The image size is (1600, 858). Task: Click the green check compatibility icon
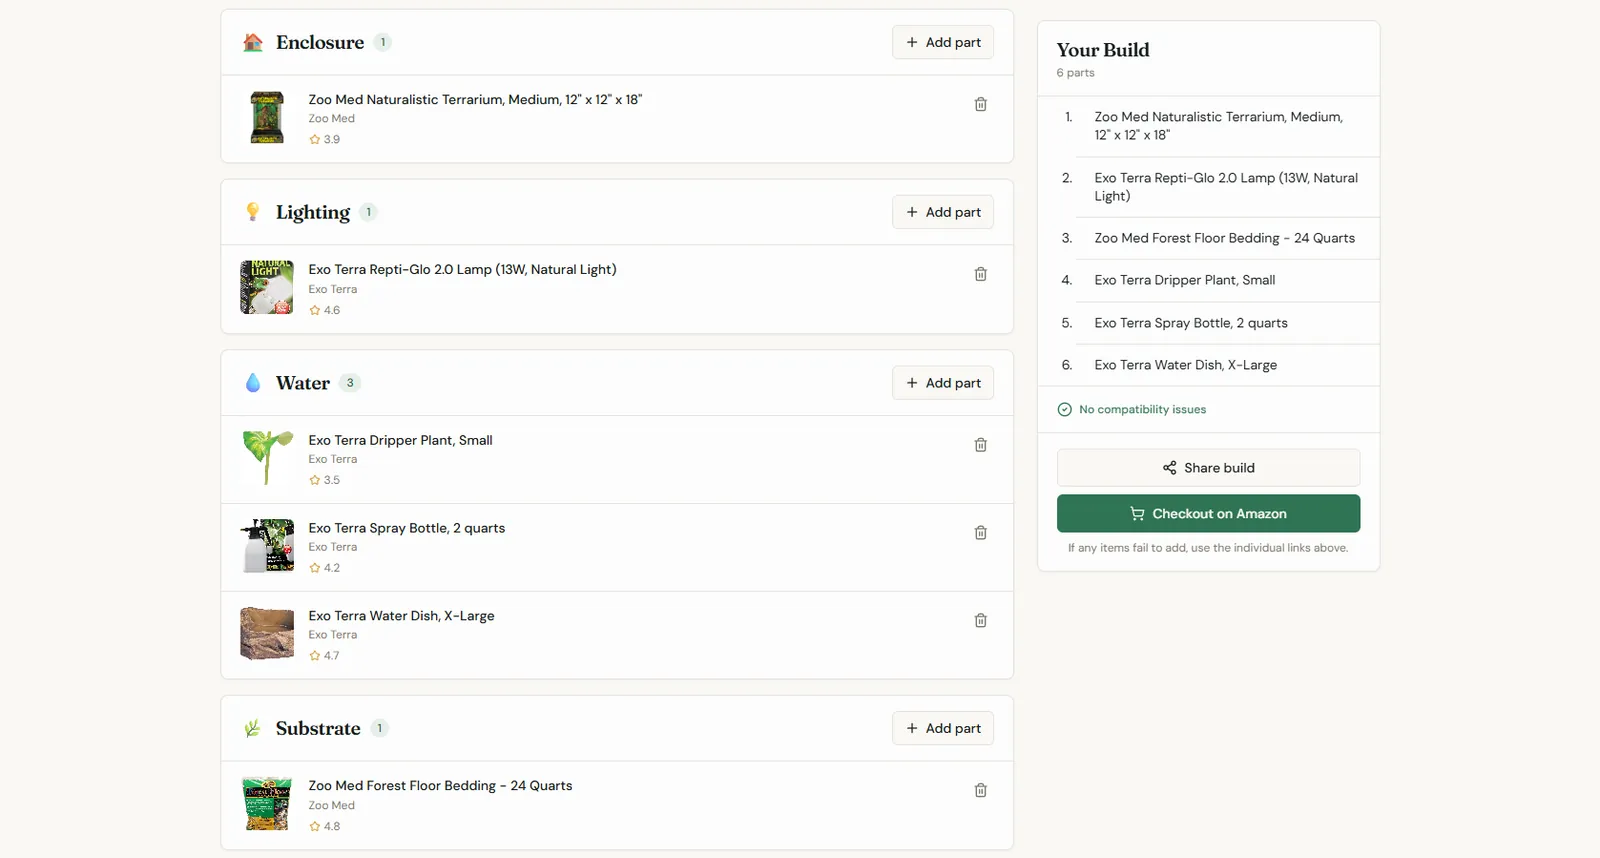coord(1064,410)
